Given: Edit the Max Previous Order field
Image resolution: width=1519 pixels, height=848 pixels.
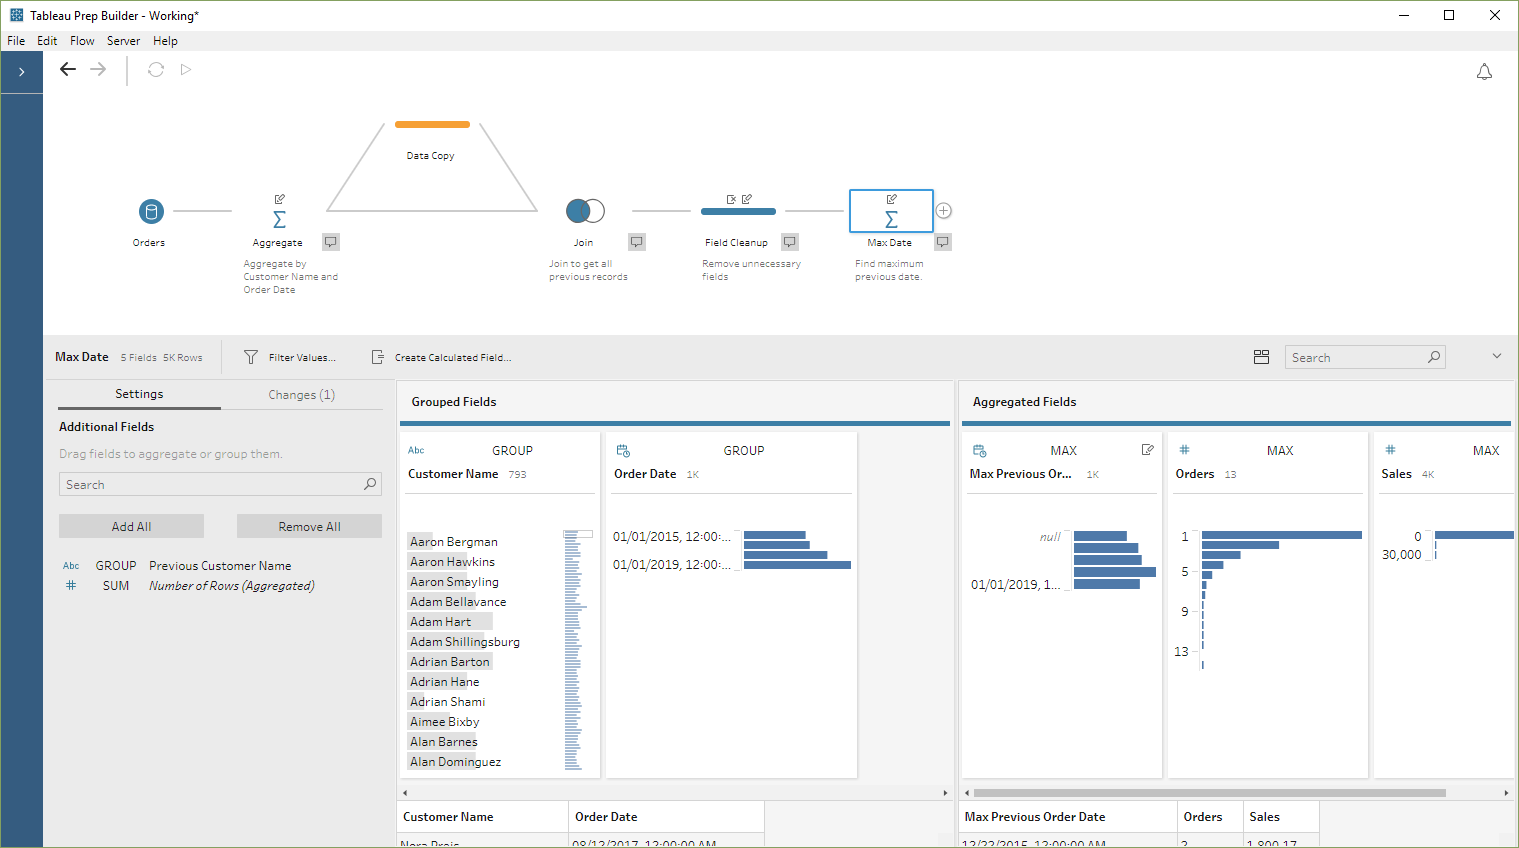Looking at the screenshot, I should 1147,450.
